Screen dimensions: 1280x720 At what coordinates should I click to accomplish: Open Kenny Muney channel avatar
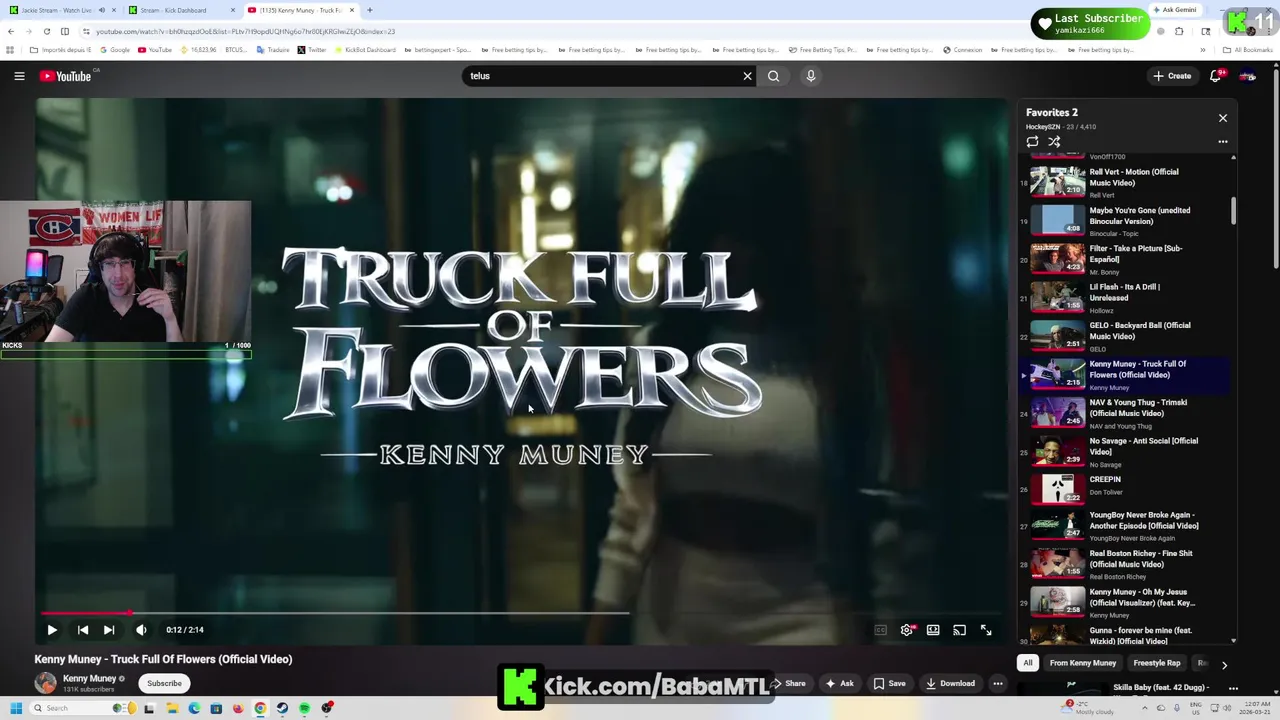[x=46, y=683]
